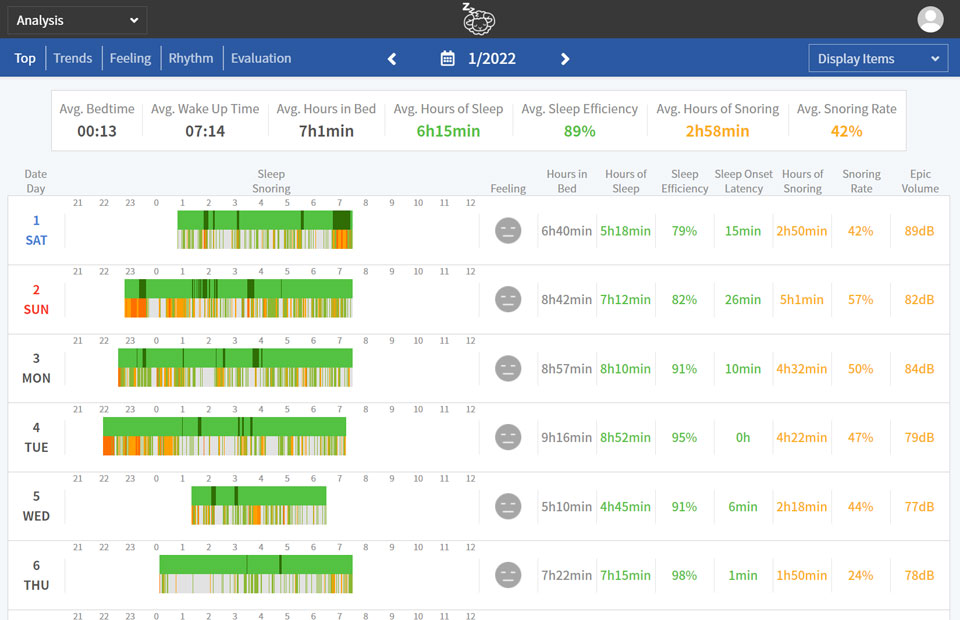Select the date link 3 MON
Image resolution: width=960 pixels, height=620 pixels.
pyautogui.click(x=36, y=368)
